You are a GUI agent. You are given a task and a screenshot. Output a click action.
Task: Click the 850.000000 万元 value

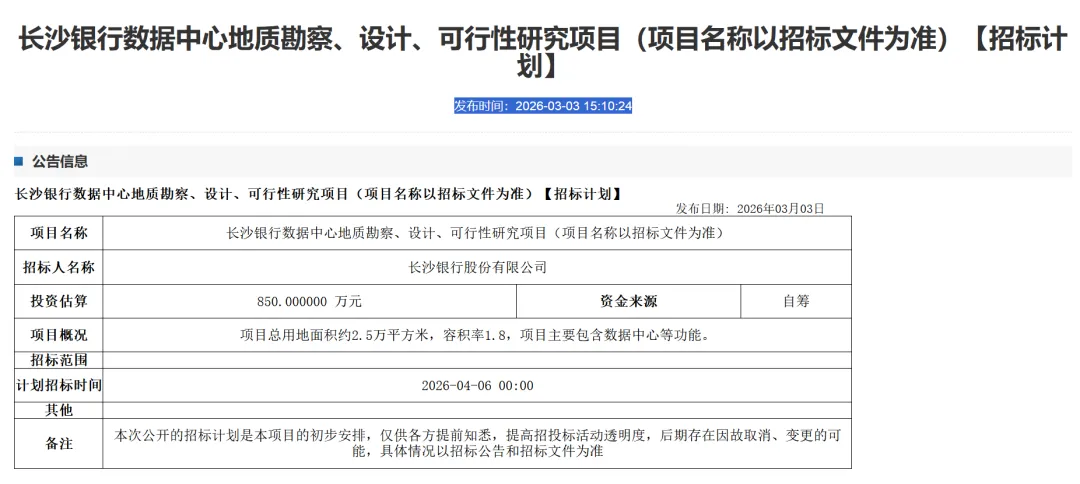[x=309, y=302]
